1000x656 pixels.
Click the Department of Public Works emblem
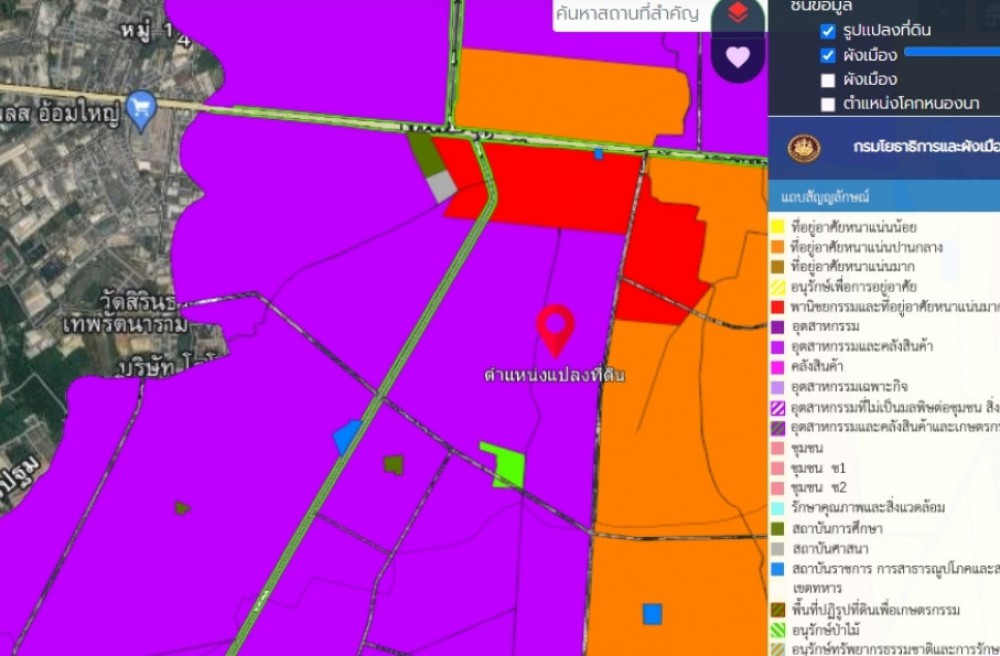803,147
